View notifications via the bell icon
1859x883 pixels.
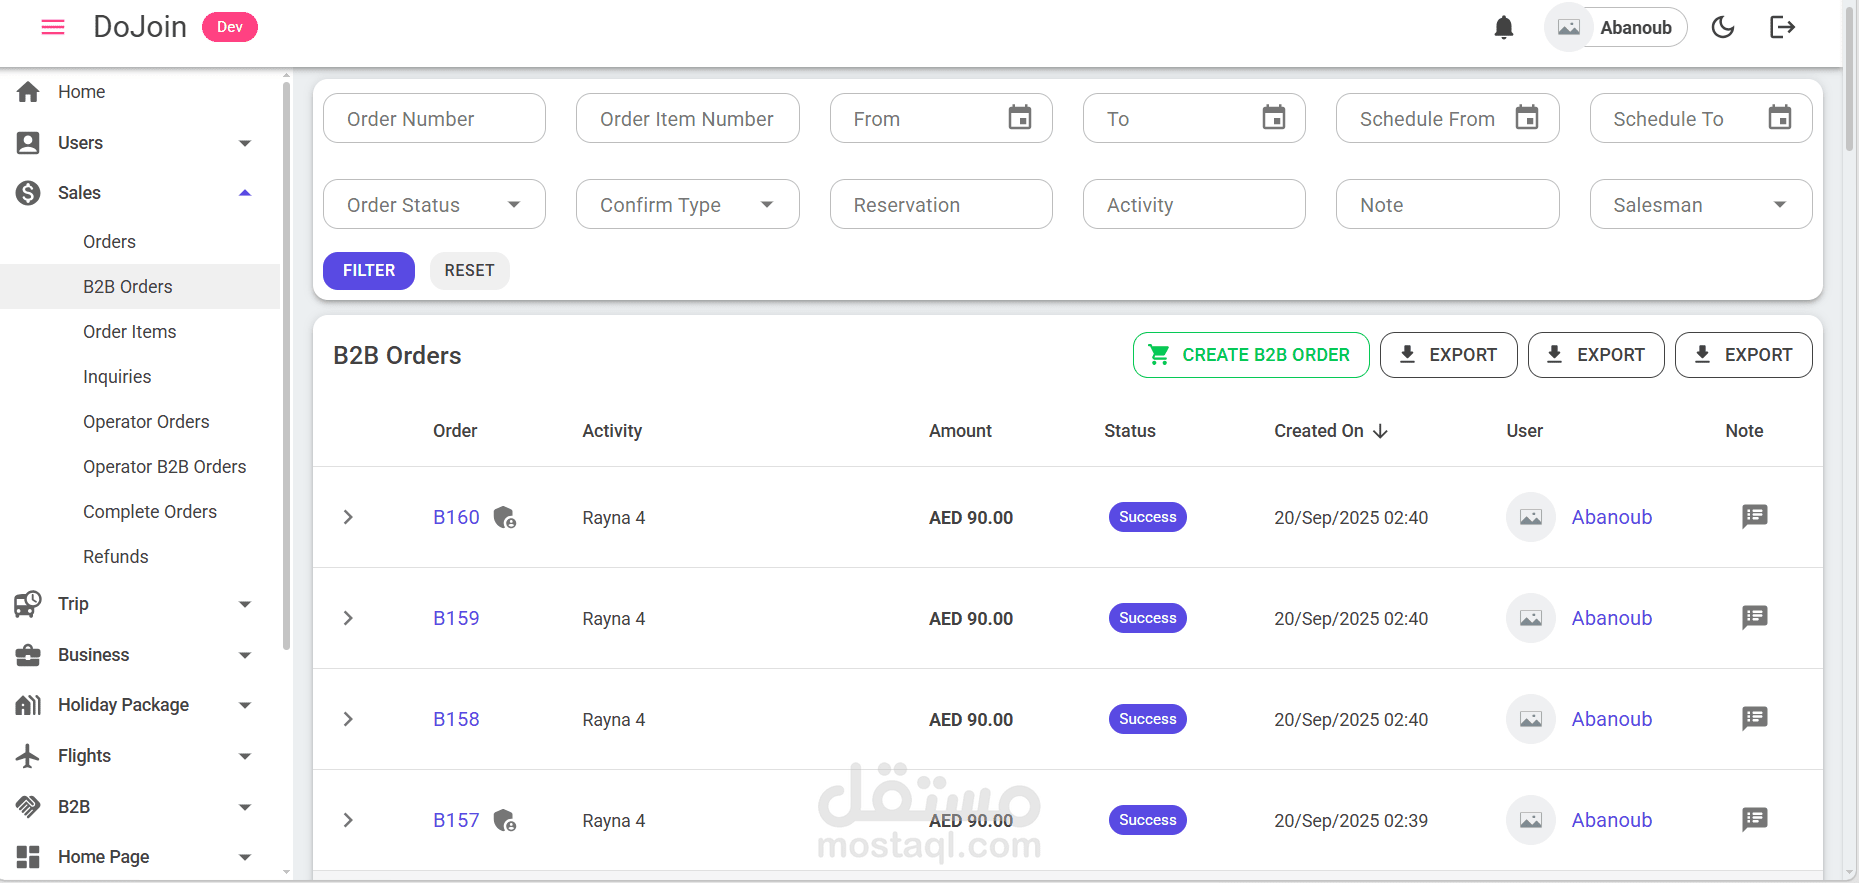[x=1503, y=27]
